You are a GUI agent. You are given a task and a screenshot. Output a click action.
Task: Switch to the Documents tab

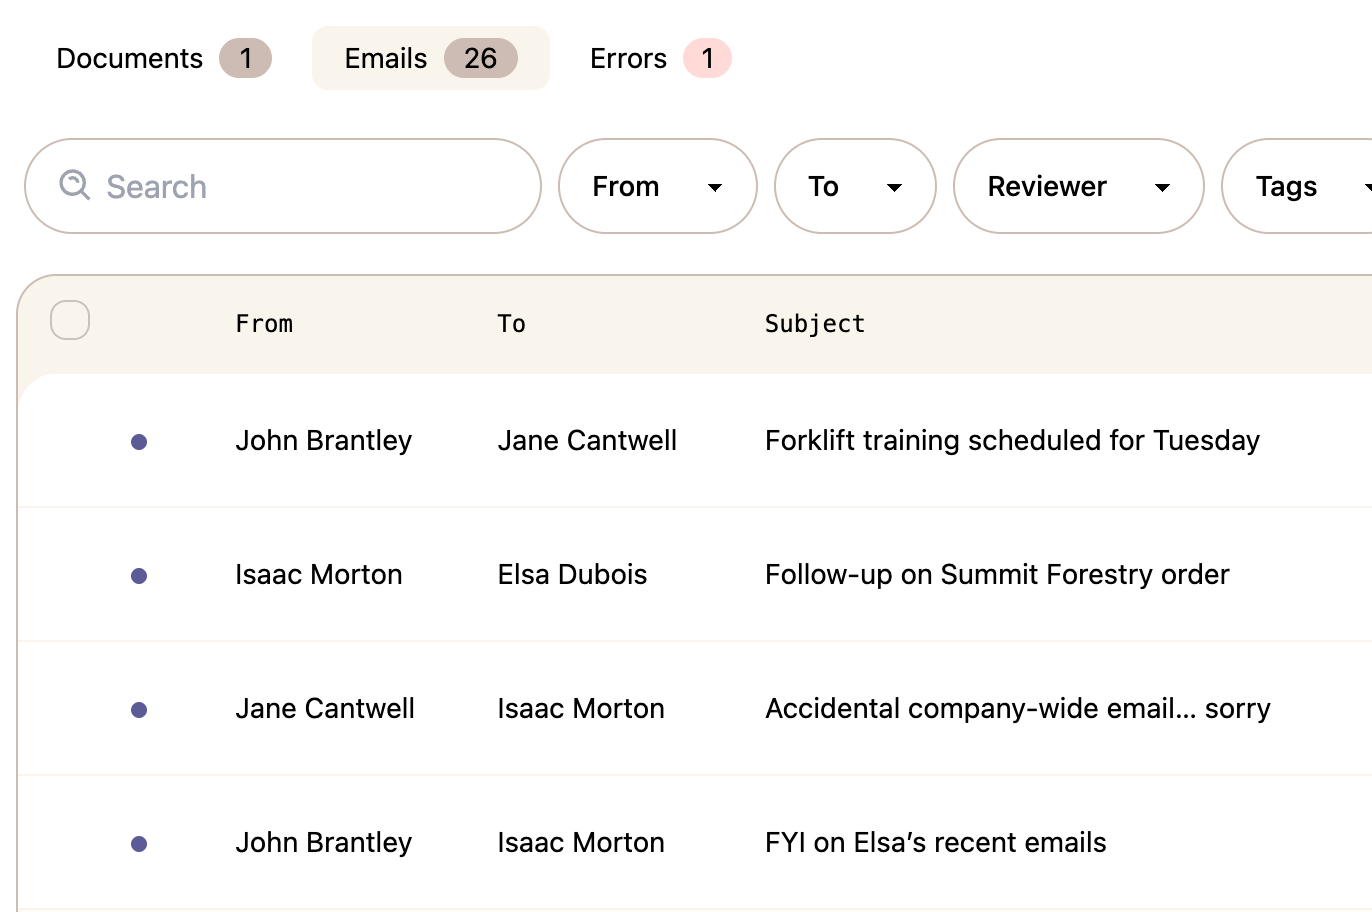pyautogui.click(x=163, y=58)
